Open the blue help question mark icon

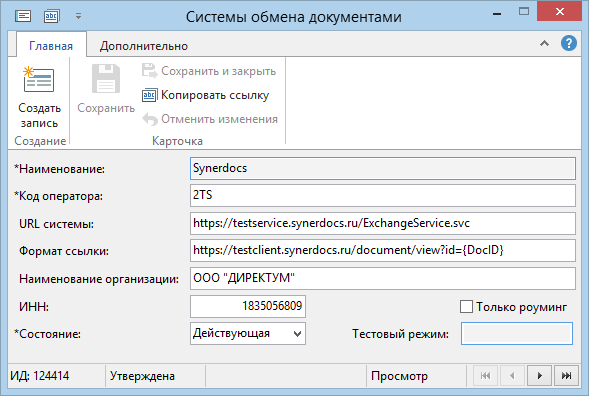569,43
